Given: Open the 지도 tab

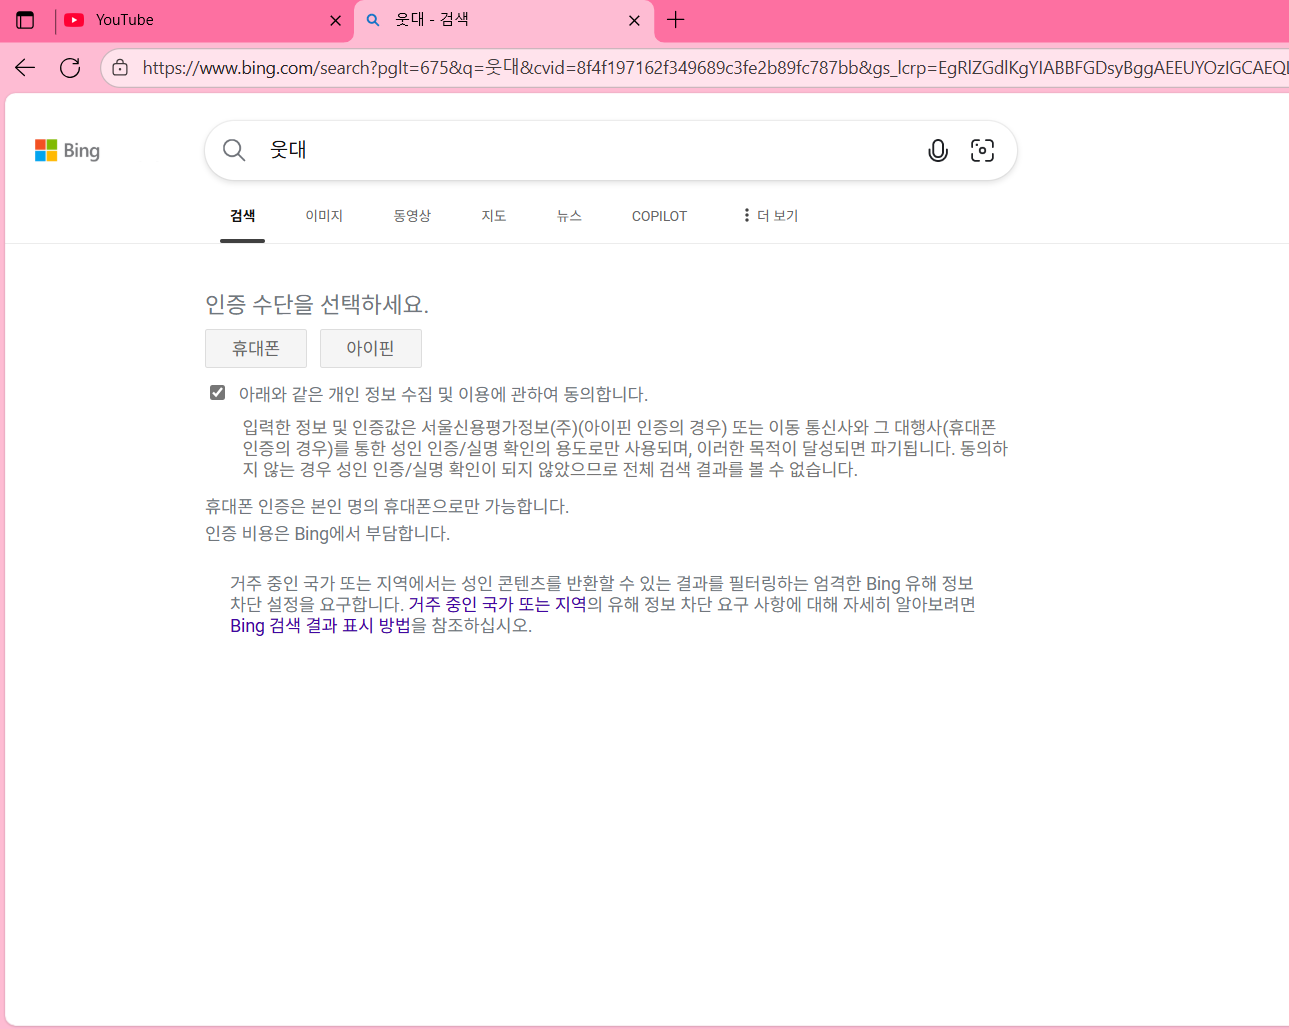Looking at the screenshot, I should tap(494, 216).
